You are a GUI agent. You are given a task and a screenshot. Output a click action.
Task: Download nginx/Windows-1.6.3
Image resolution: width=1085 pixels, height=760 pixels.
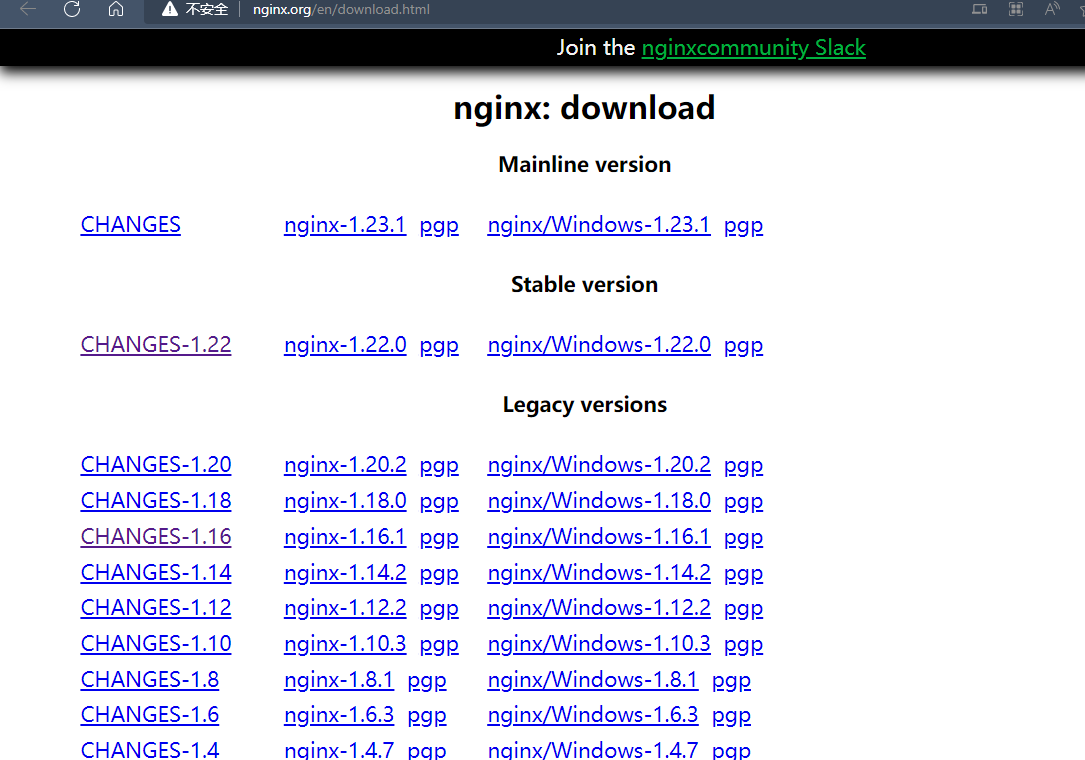(x=592, y=714)
